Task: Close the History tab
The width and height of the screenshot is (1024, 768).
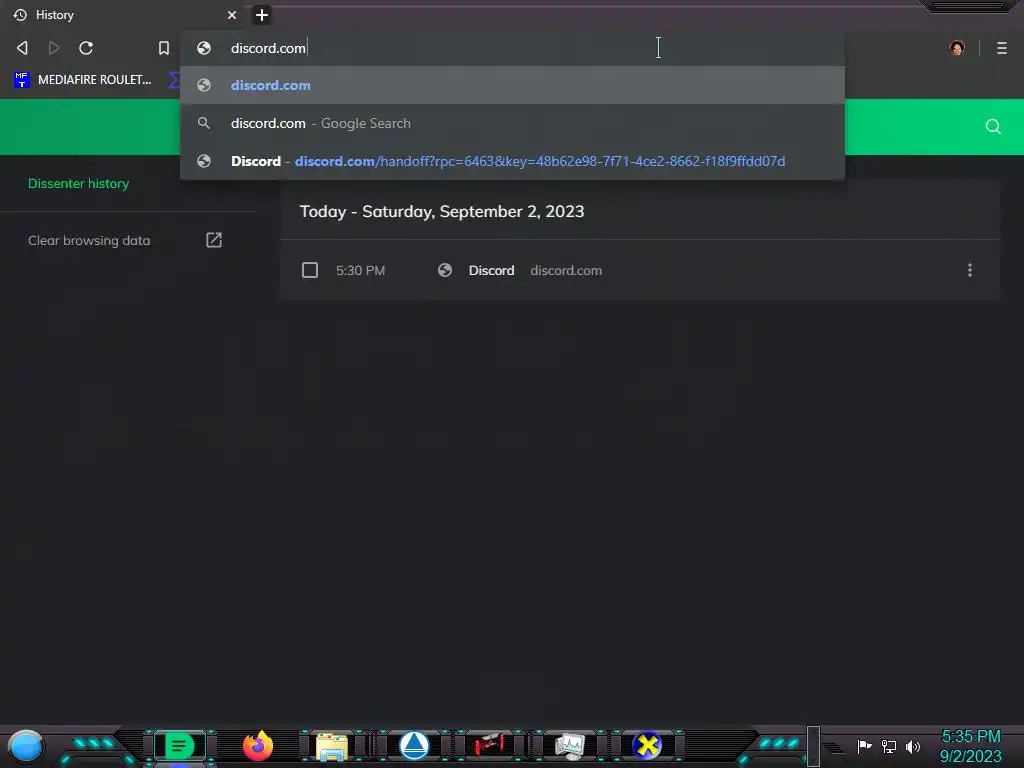Action: point(232,15)
